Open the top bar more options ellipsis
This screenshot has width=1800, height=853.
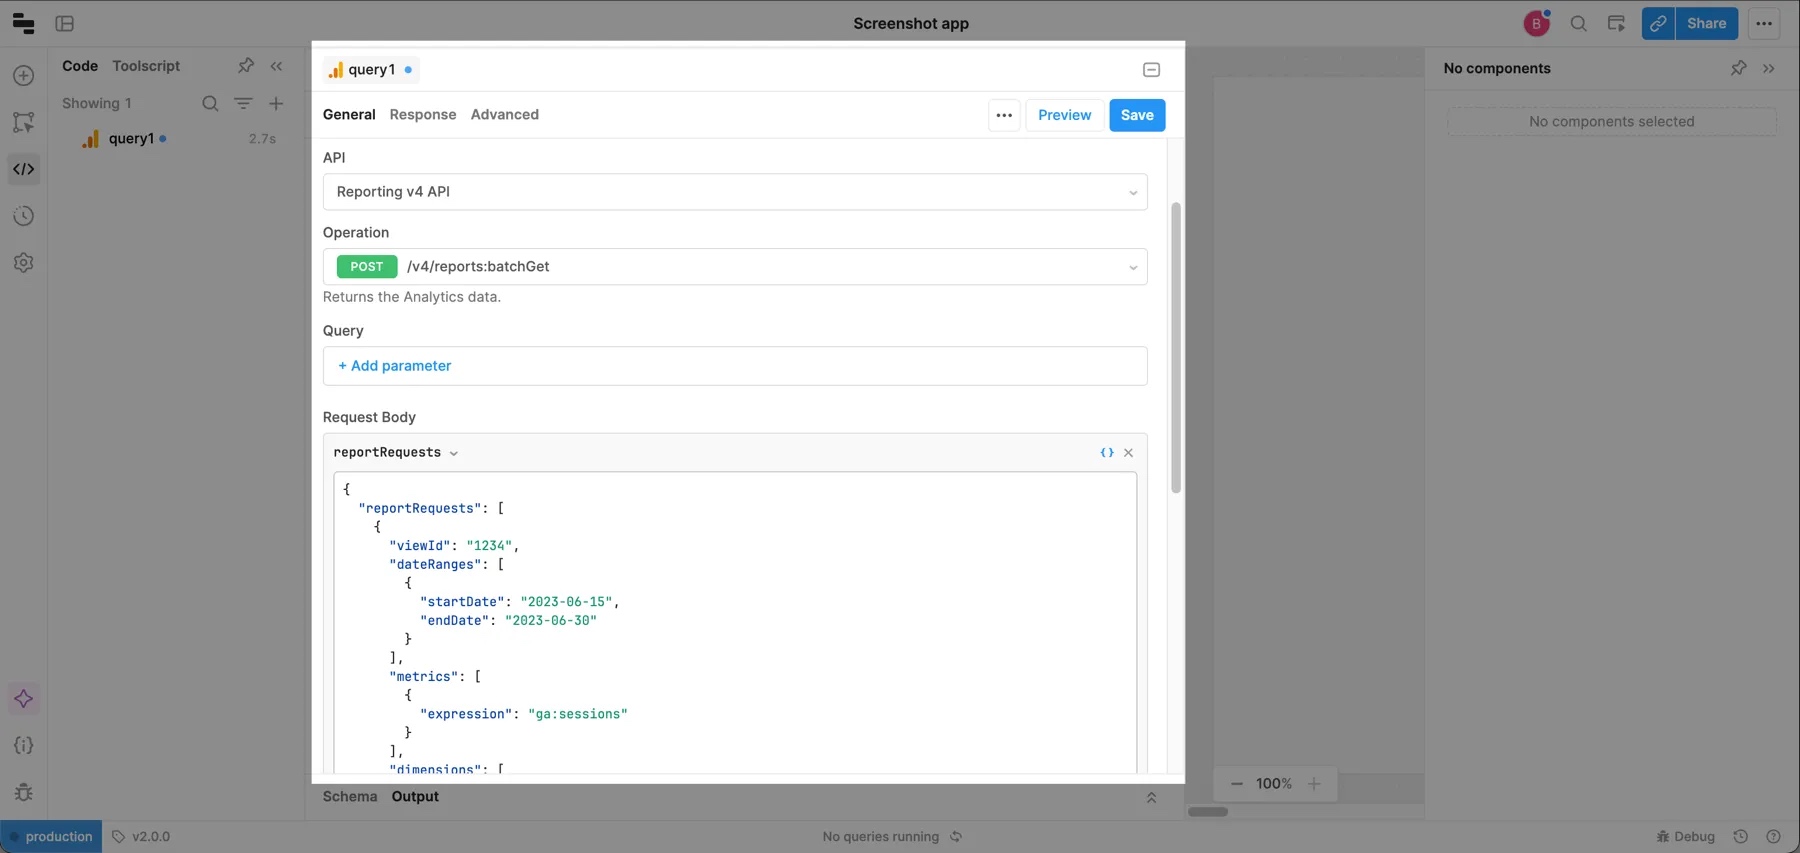point(1764,23)
